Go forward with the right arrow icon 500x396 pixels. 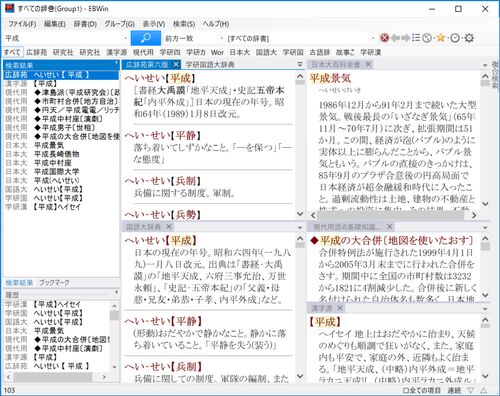[406, 38]
